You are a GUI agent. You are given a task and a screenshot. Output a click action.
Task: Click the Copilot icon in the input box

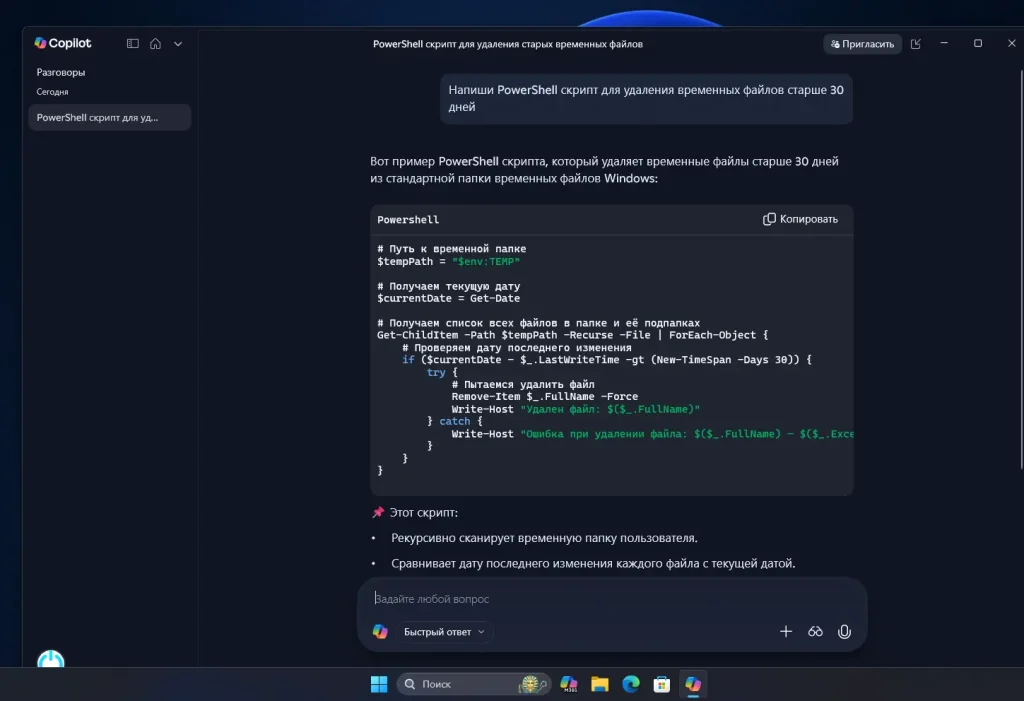point(380,632)
